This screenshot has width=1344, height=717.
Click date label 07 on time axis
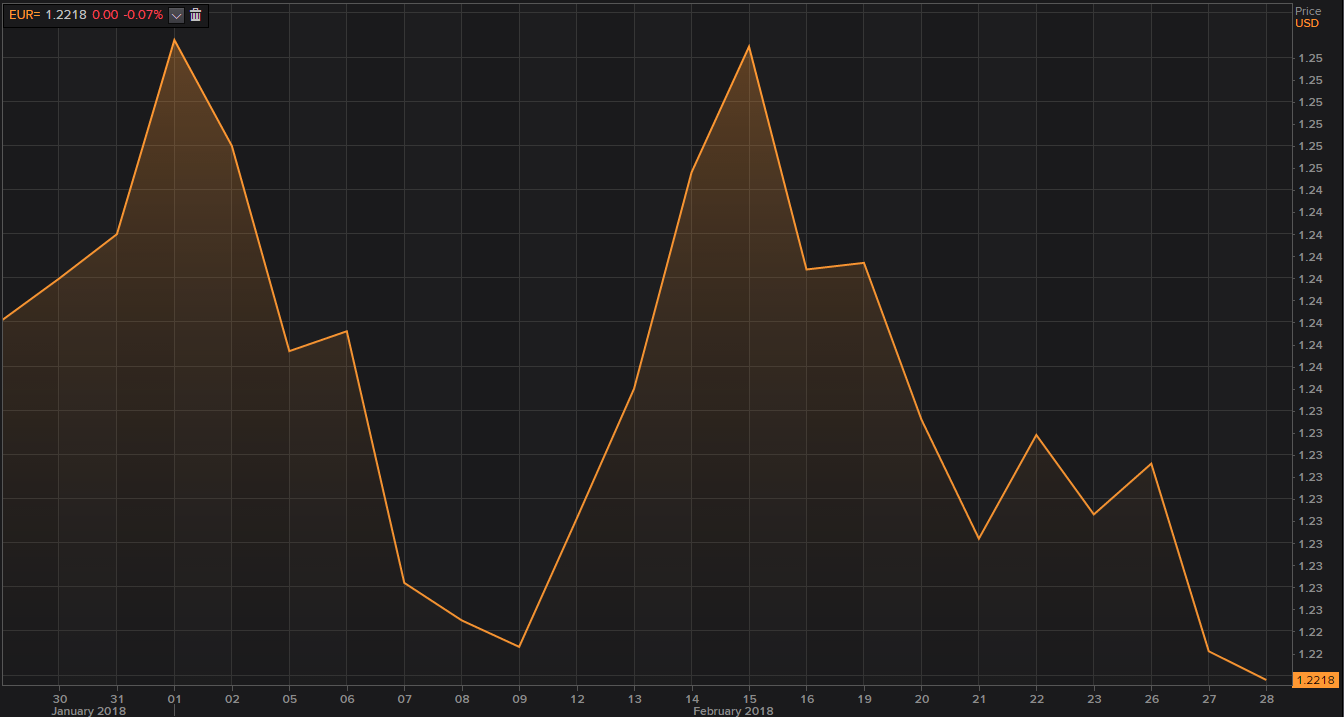404,699
